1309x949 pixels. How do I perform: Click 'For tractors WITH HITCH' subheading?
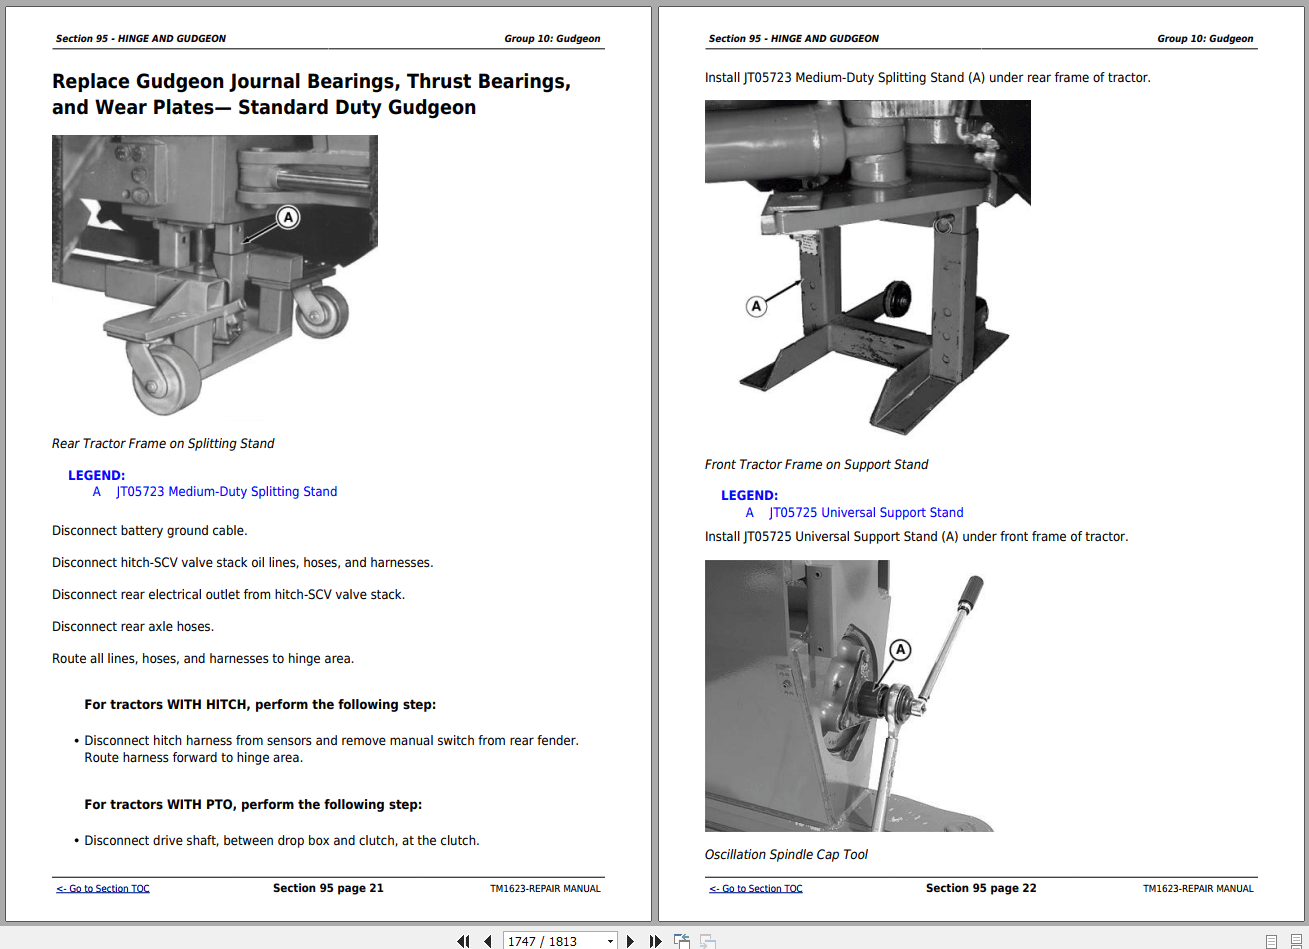point(260,704)
